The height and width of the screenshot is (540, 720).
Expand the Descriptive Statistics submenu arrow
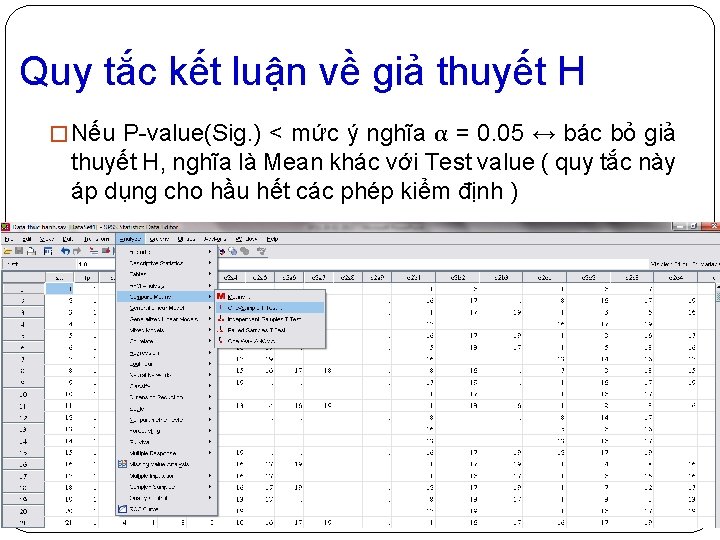click(210, 263)
